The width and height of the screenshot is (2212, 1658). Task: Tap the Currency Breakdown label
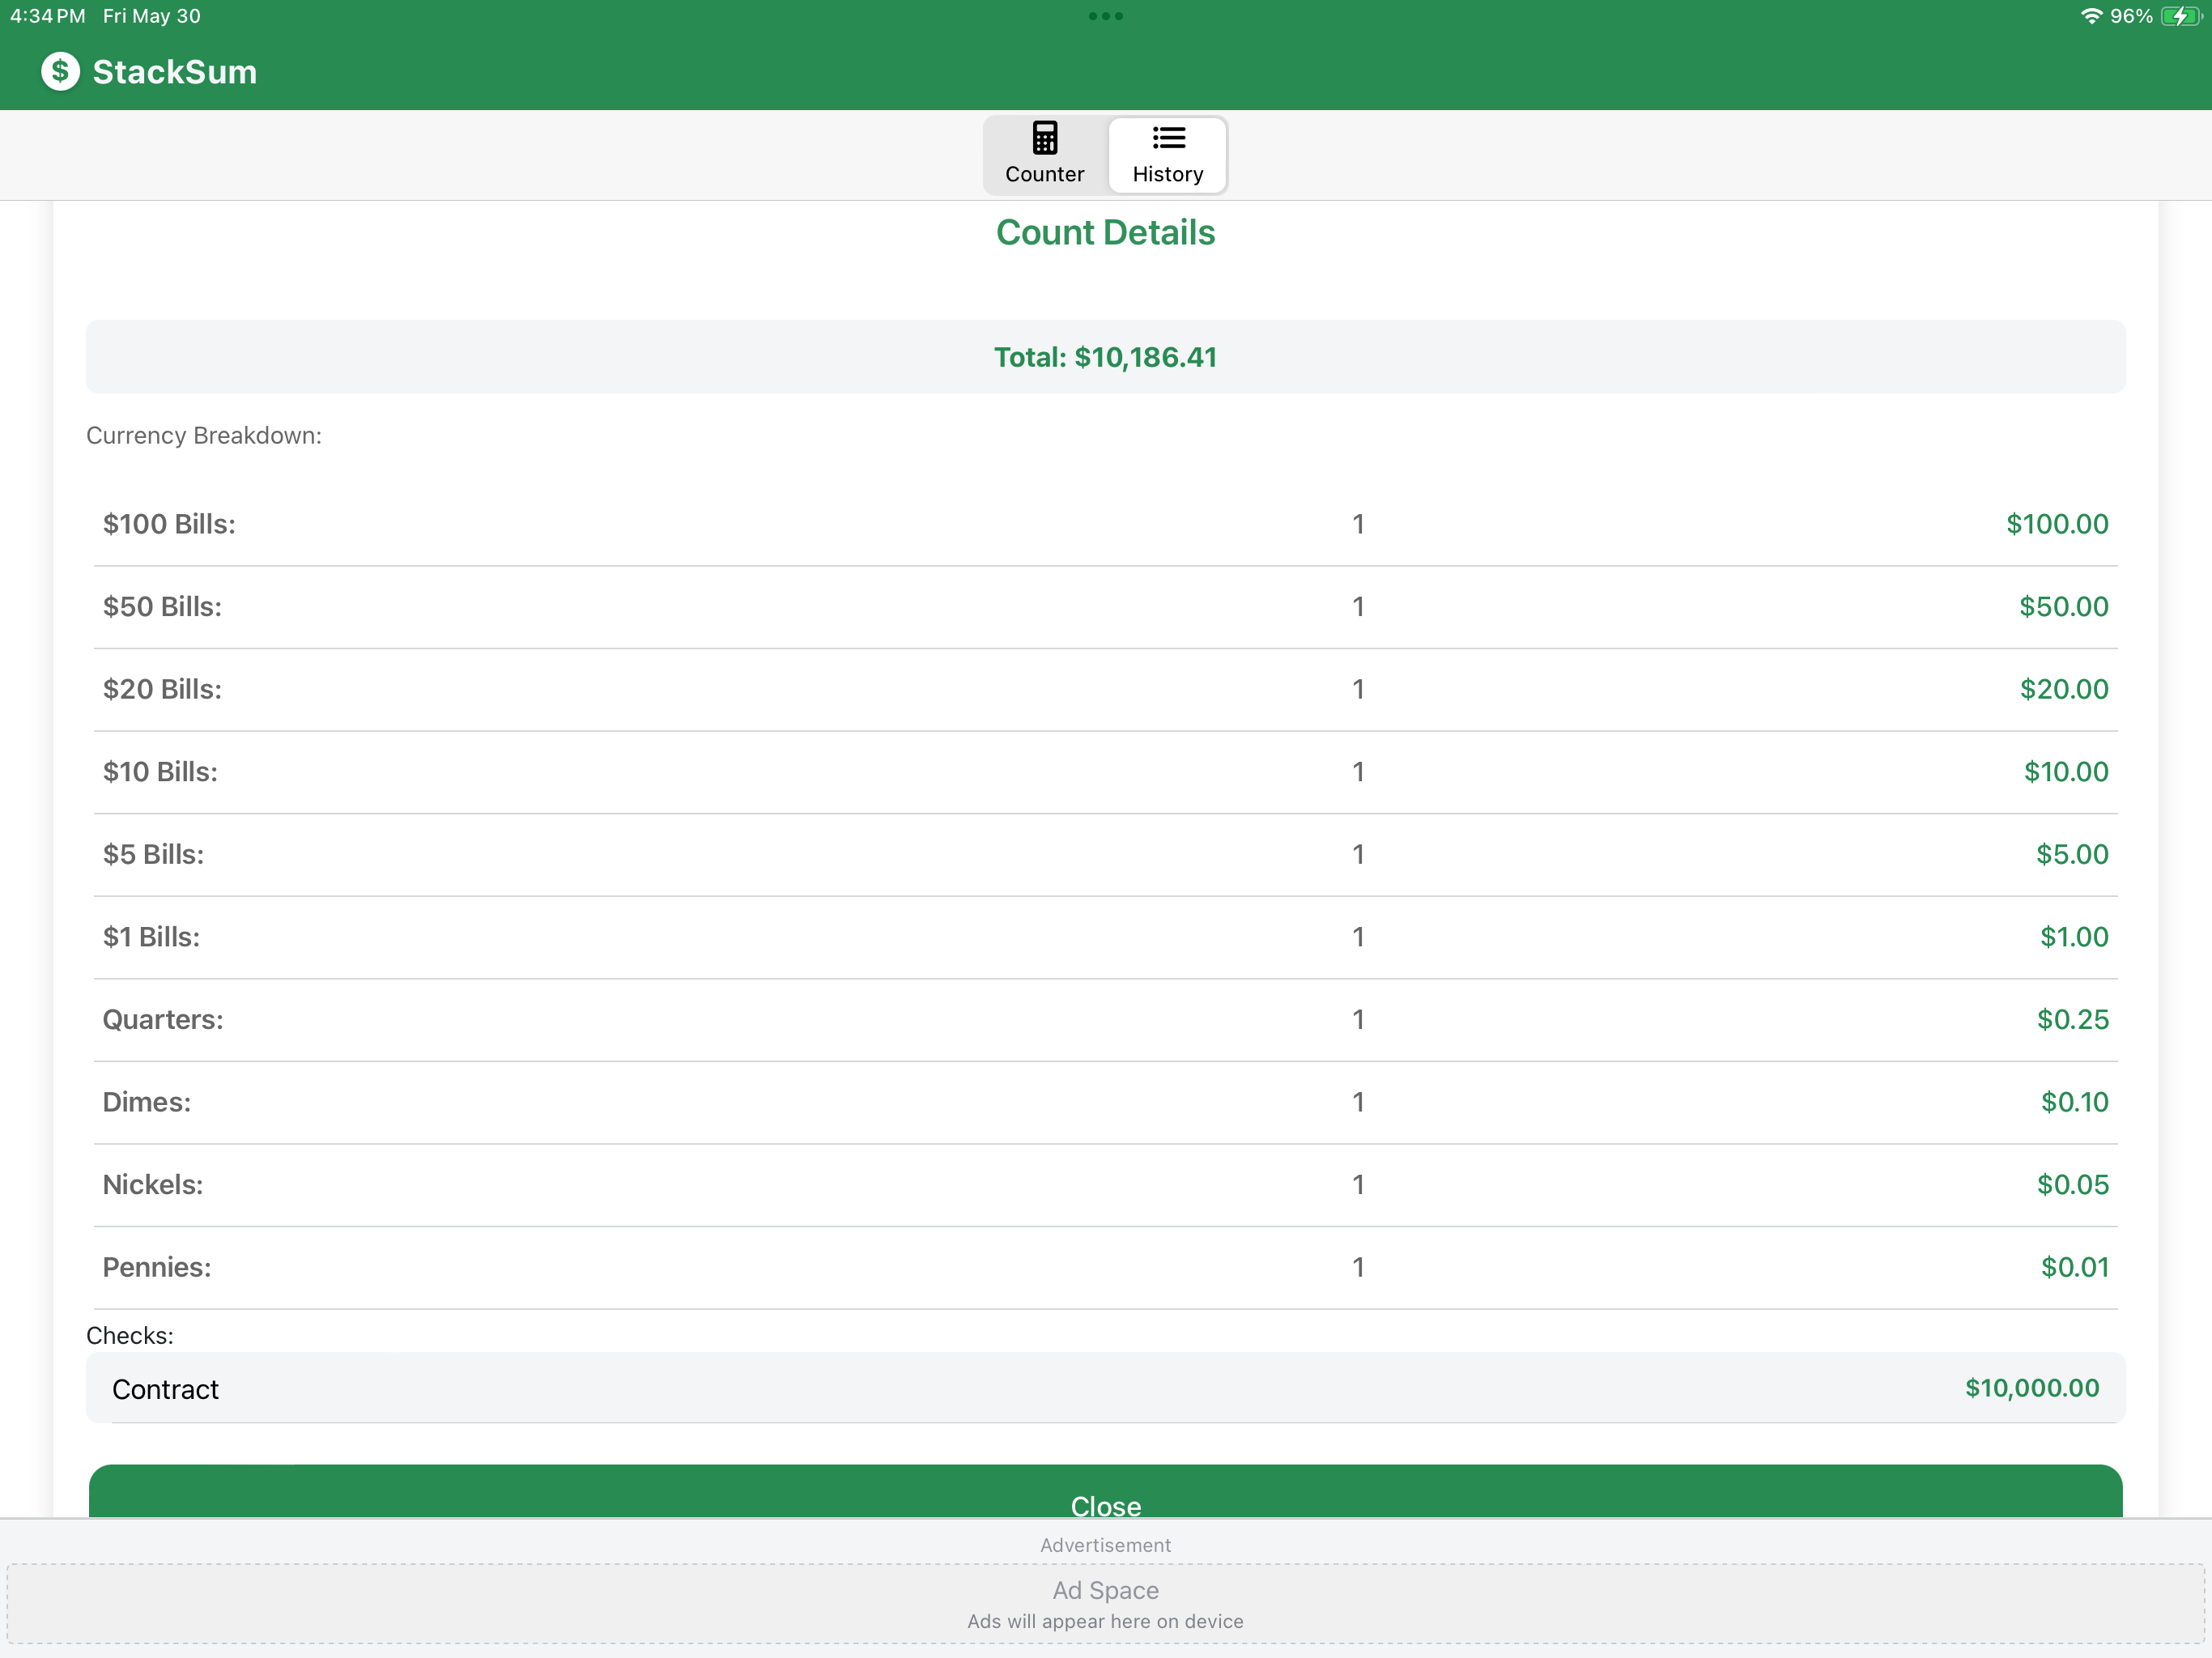204,436
